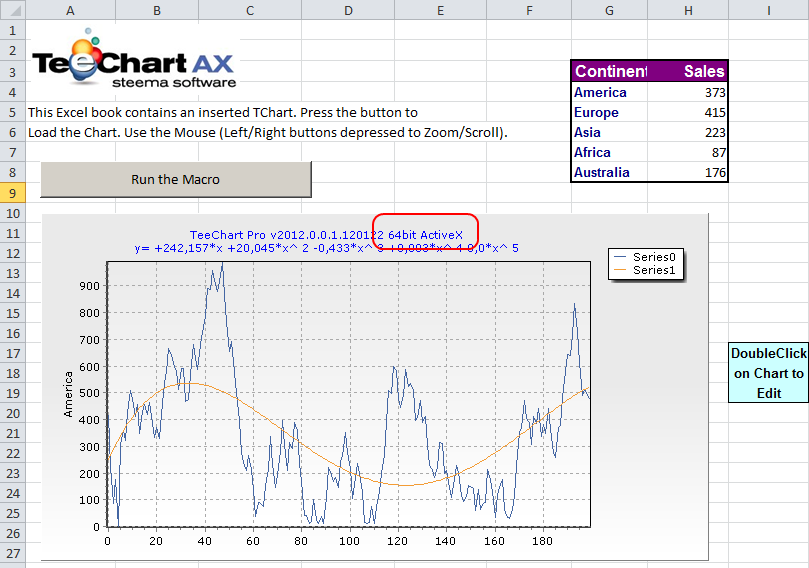Select column D header

[x=348, y=10]
